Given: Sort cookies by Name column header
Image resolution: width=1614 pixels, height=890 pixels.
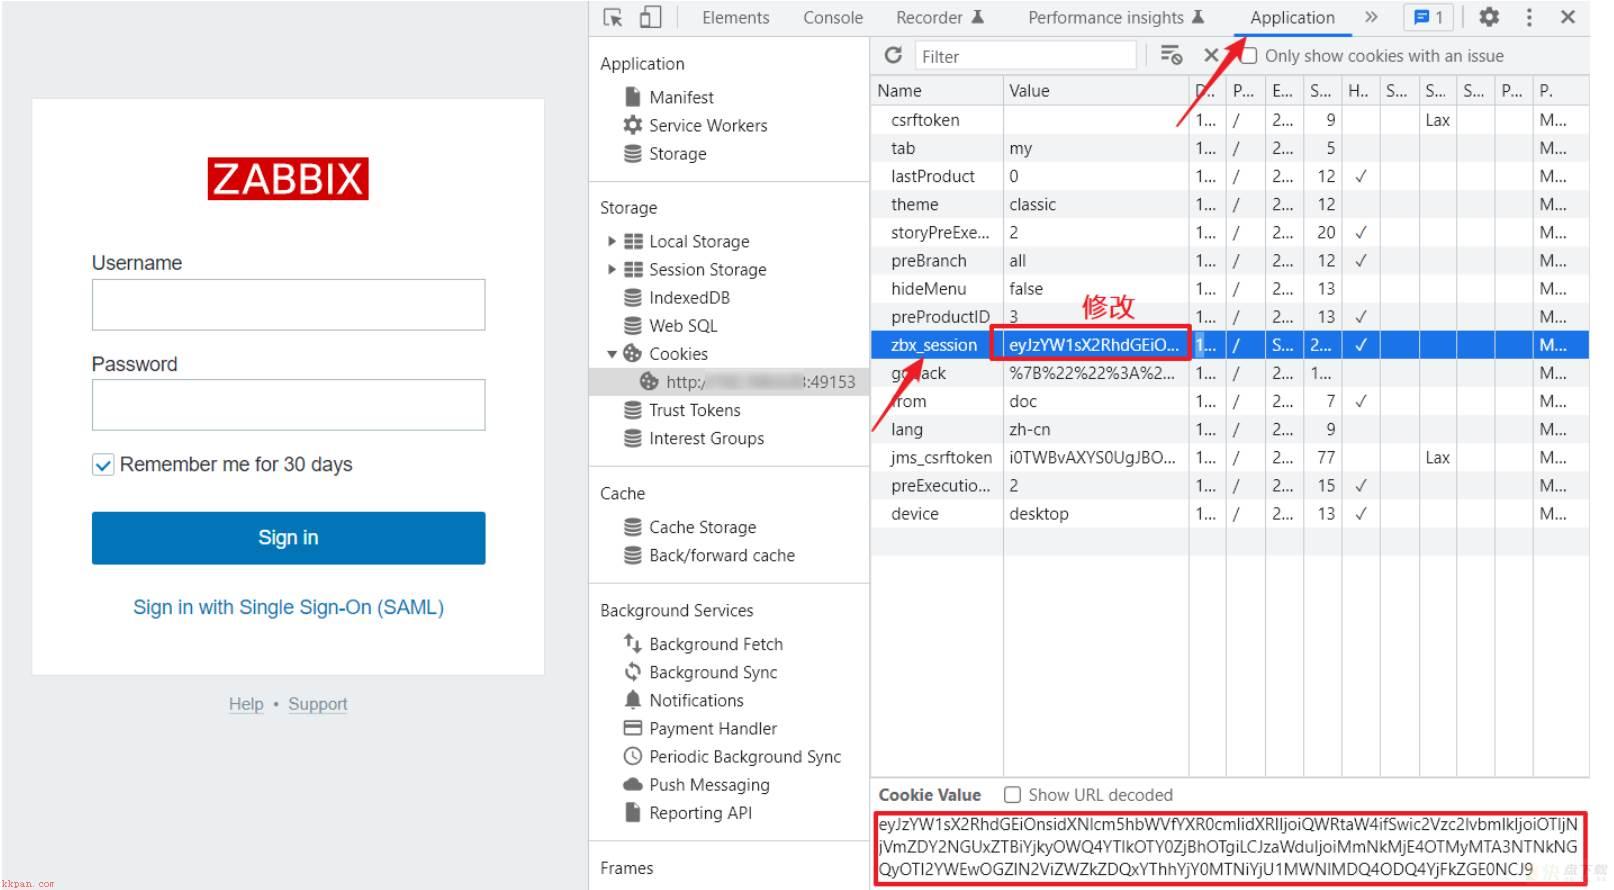Looking at the screenshot, I should 937,90.
